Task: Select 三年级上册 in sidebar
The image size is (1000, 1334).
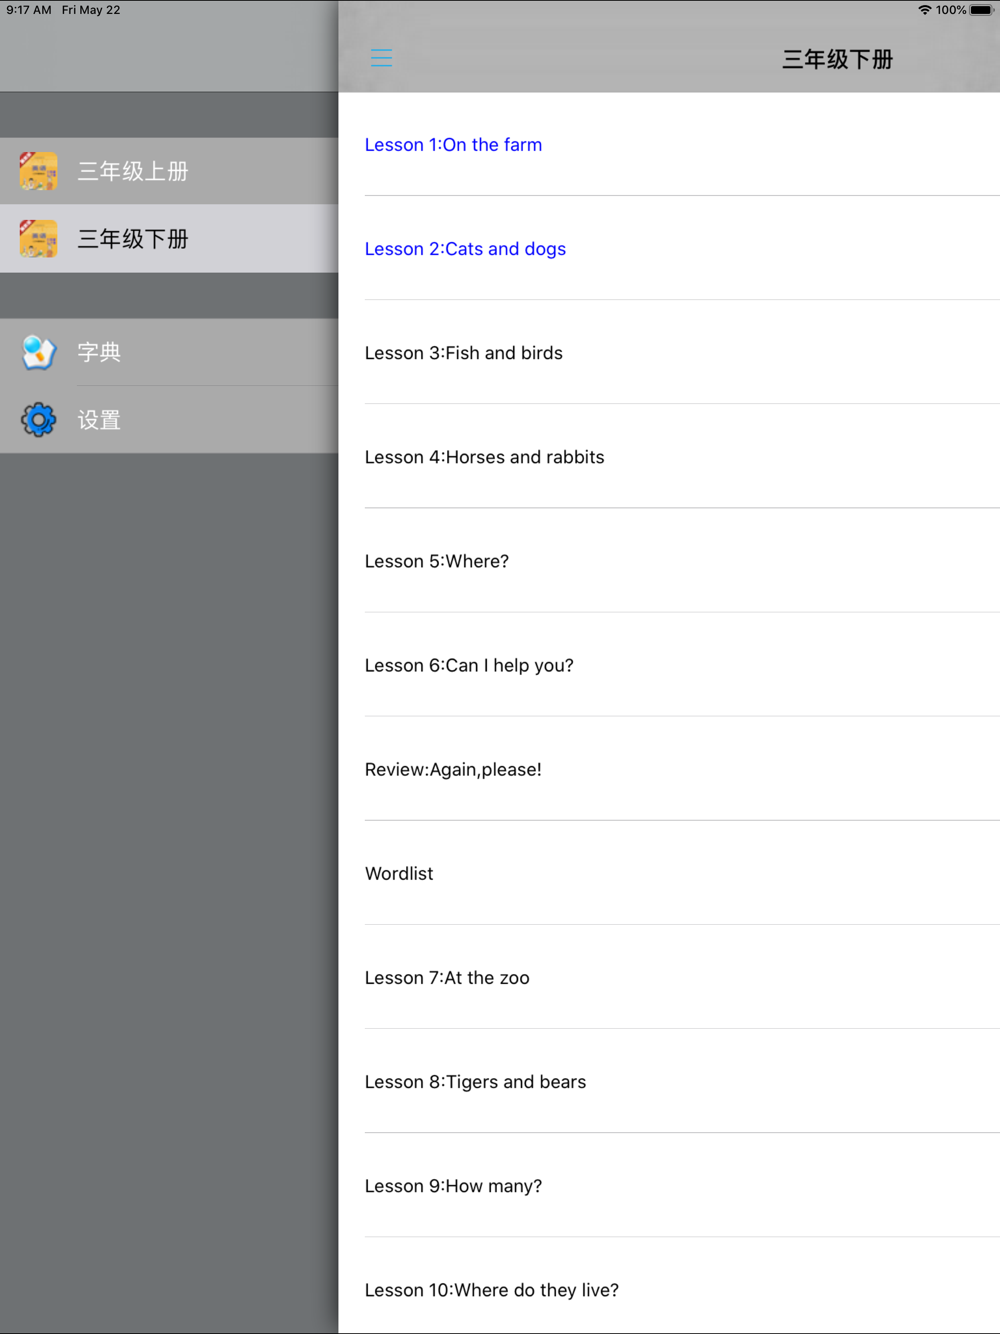Action: pos(169,171)
